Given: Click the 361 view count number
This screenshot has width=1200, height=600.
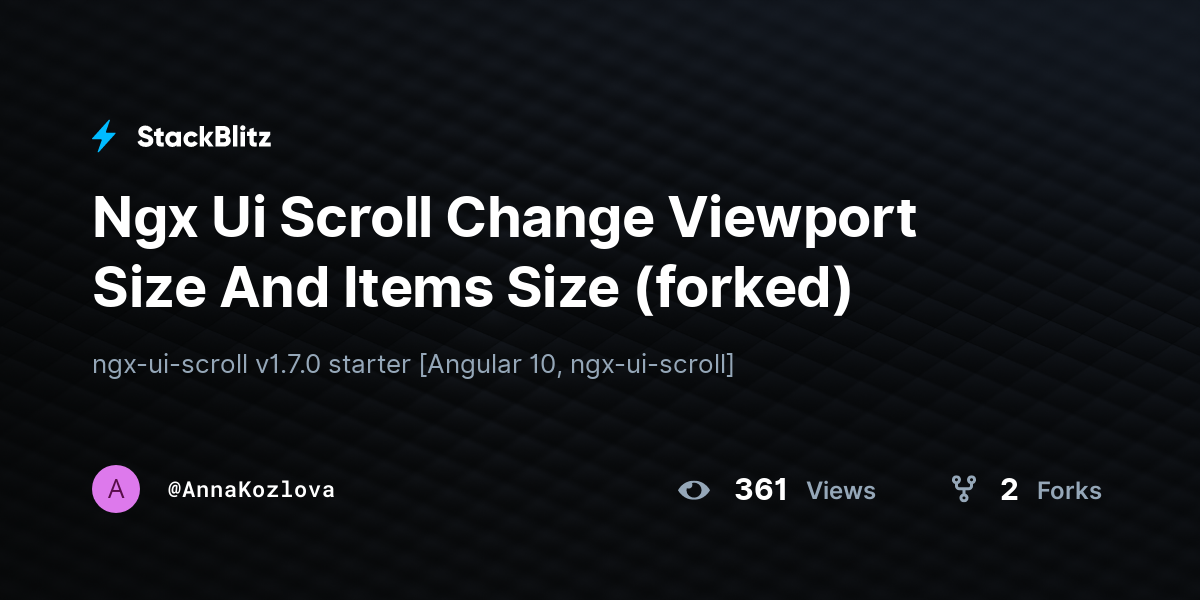Looking at the screenshot, I should (761, 490).
